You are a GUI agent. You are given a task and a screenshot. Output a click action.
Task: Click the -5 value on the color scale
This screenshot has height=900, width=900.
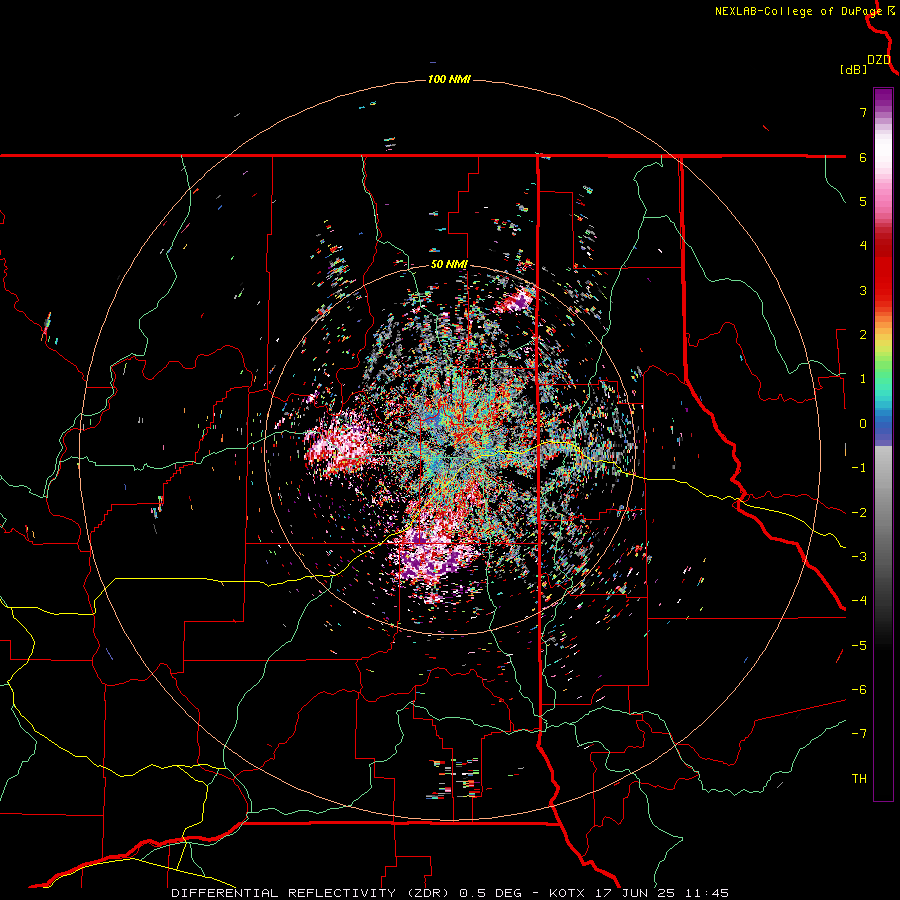coord(859,646)
